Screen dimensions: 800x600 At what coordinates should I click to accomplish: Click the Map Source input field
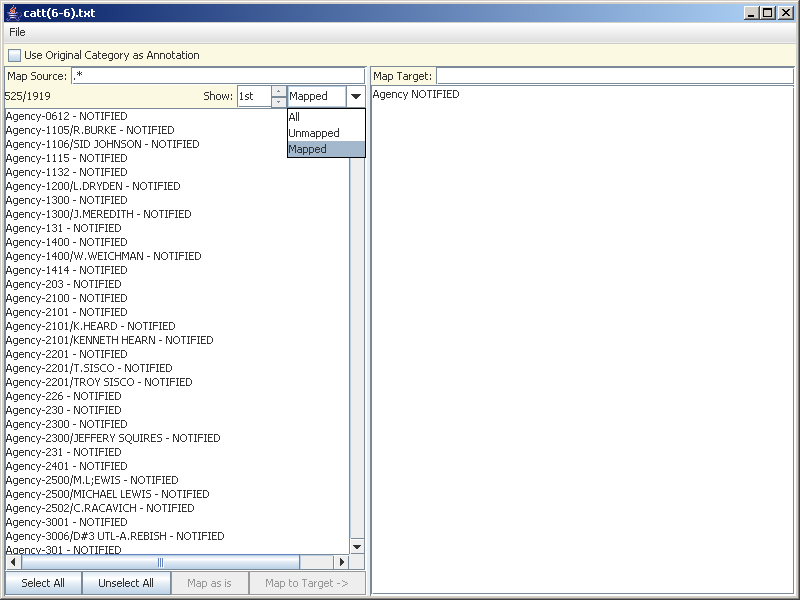click(218, 76)
